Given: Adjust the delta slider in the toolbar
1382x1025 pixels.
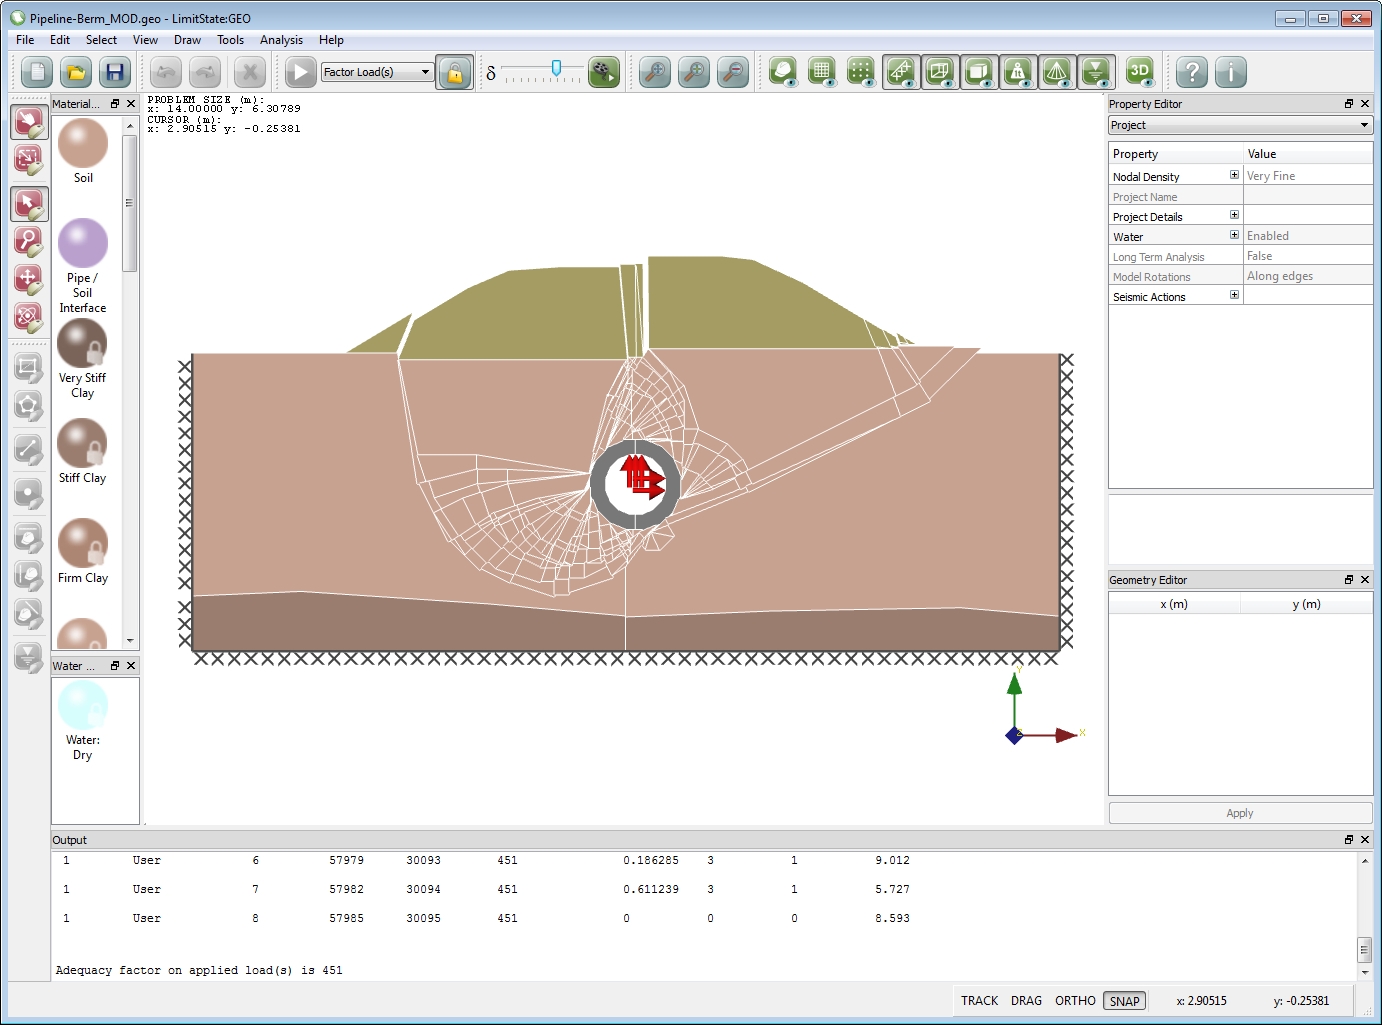Looking at the screenshot, I should [556, 70].
